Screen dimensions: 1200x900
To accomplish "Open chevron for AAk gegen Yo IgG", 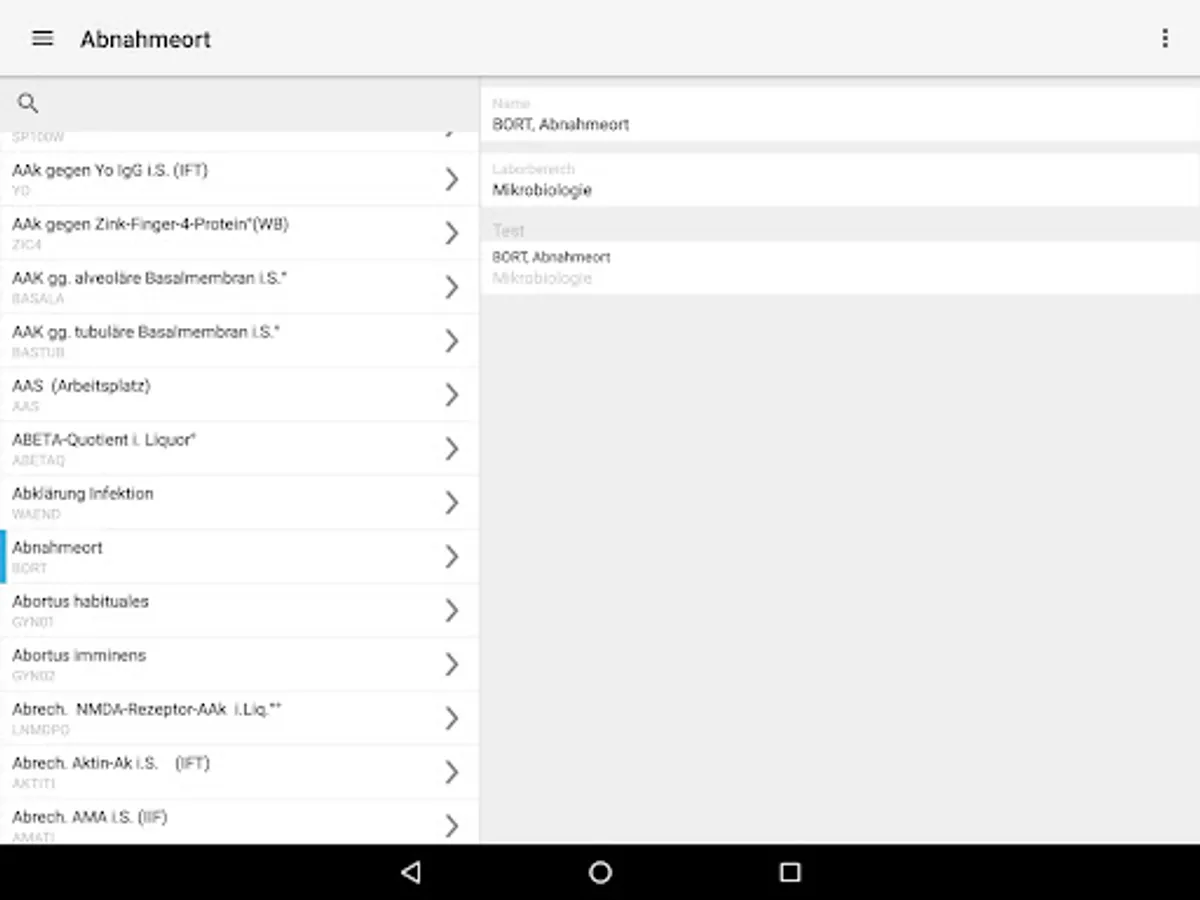I will point(452,179).
